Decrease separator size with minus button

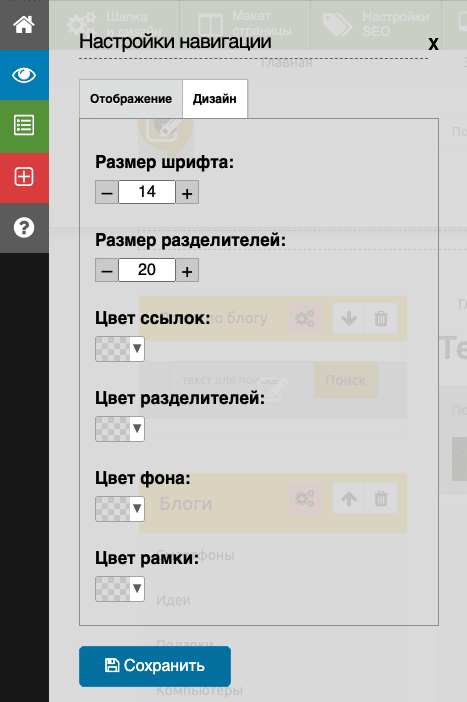click(x=107, y=270)
